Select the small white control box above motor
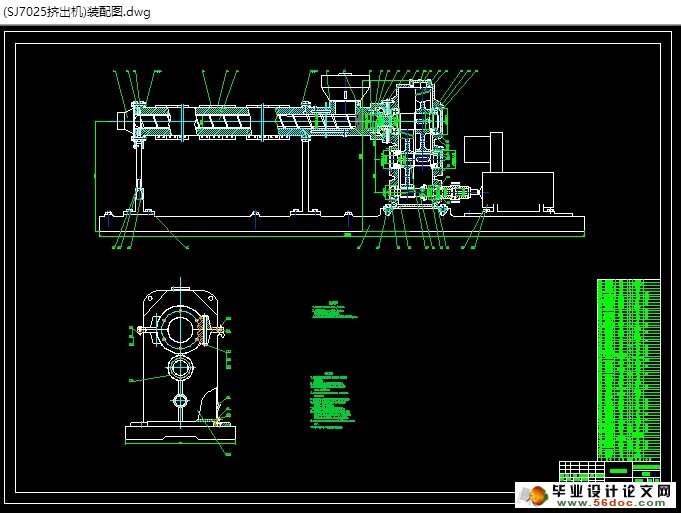Viewport: 681px width, 513px height. 477,151
